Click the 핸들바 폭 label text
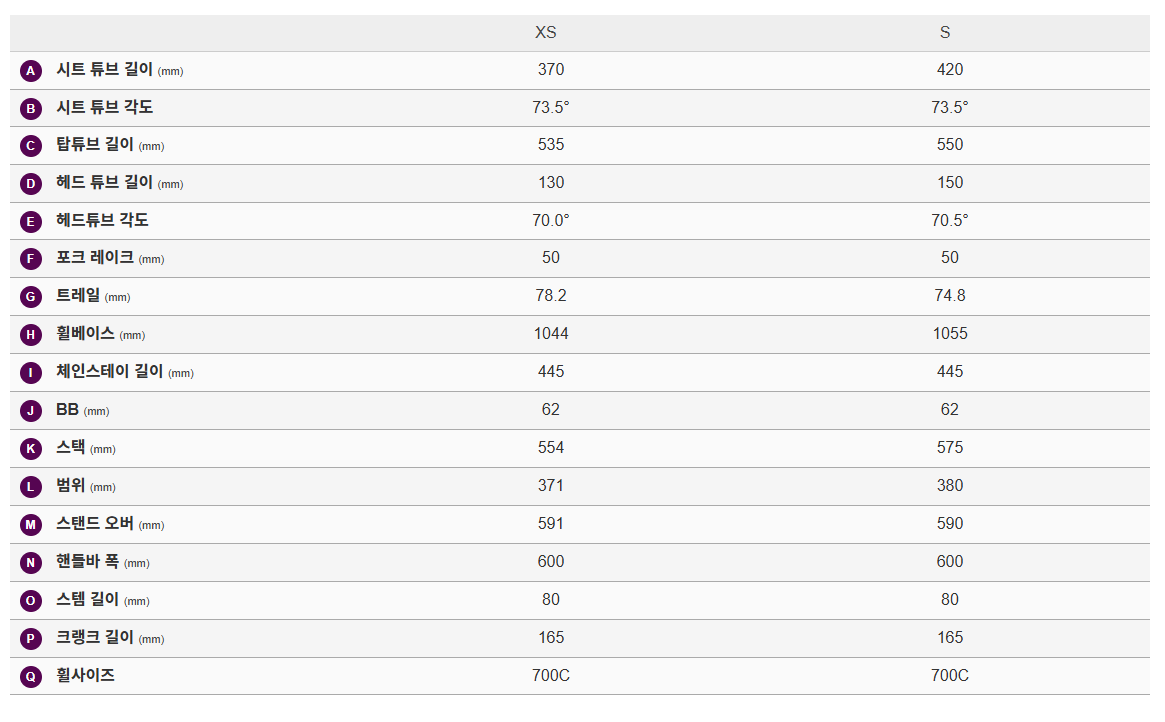This screenshot has height=722, width=1165. pyautogui.click(x=87, y=562)
